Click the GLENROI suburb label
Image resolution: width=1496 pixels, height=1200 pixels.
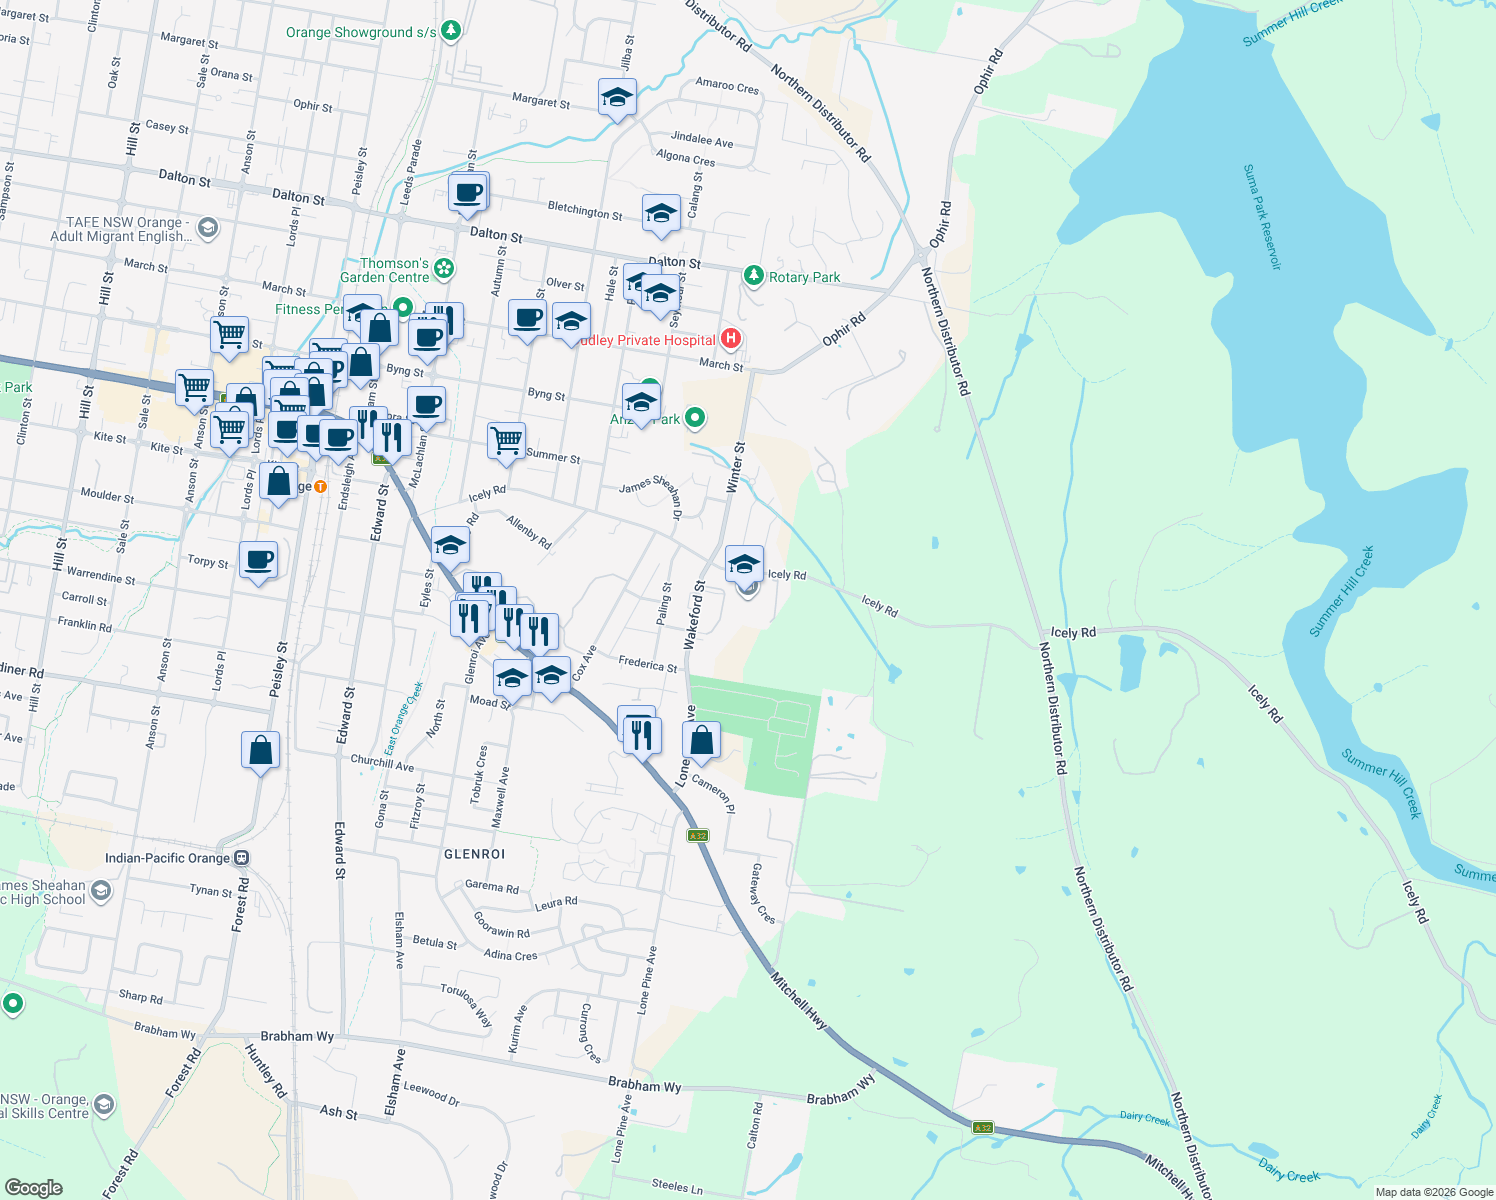pyautogui.click(x=473, y=854)
